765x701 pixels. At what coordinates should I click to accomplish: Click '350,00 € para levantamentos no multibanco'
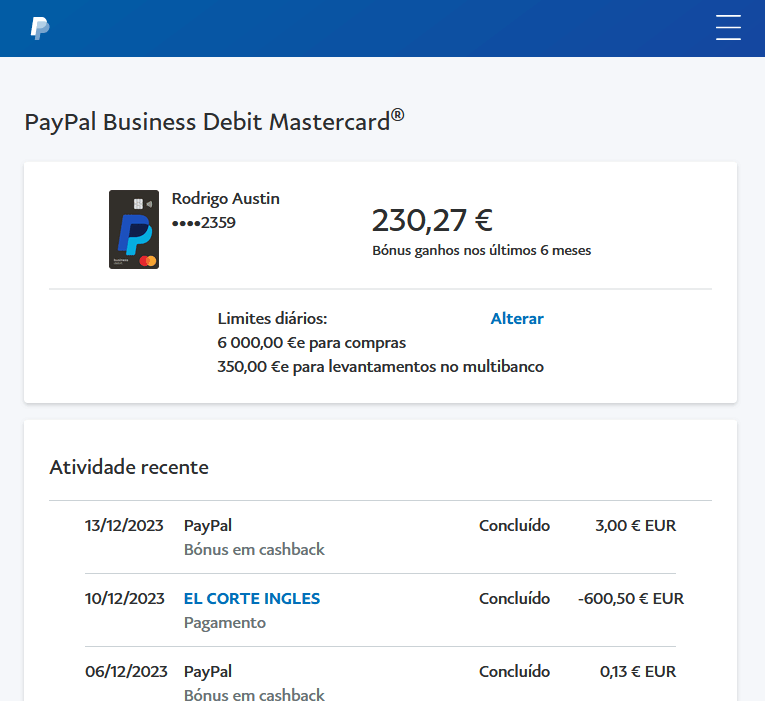(380, 367)
